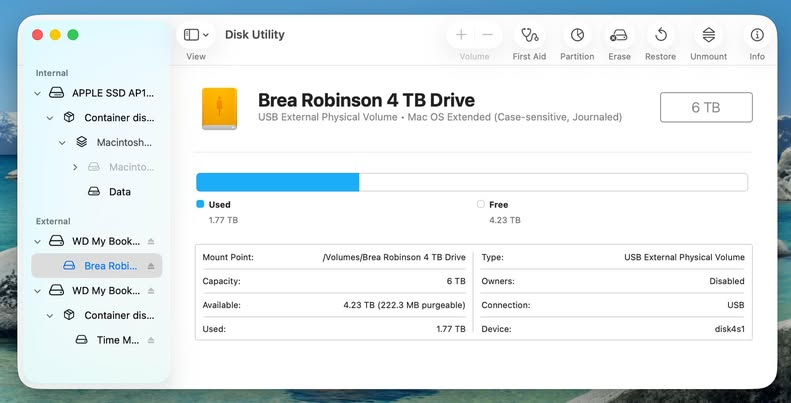Unmount the selected volume
Screen dimensions: 791x403
coord(708,36)
